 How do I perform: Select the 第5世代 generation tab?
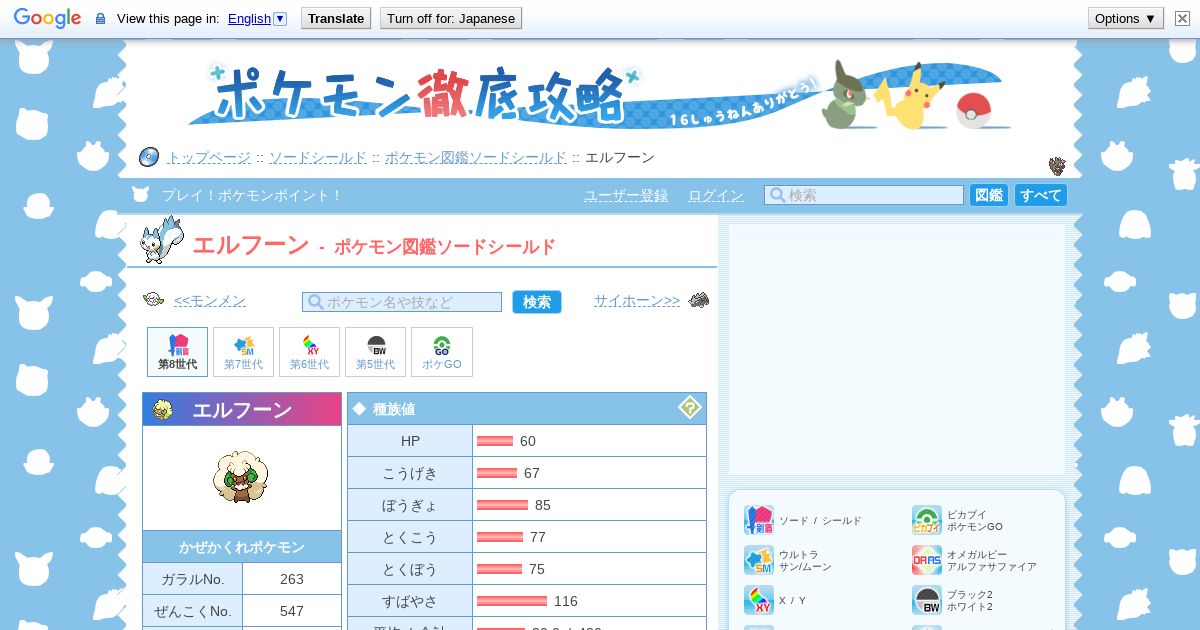(x=376, y=352)
